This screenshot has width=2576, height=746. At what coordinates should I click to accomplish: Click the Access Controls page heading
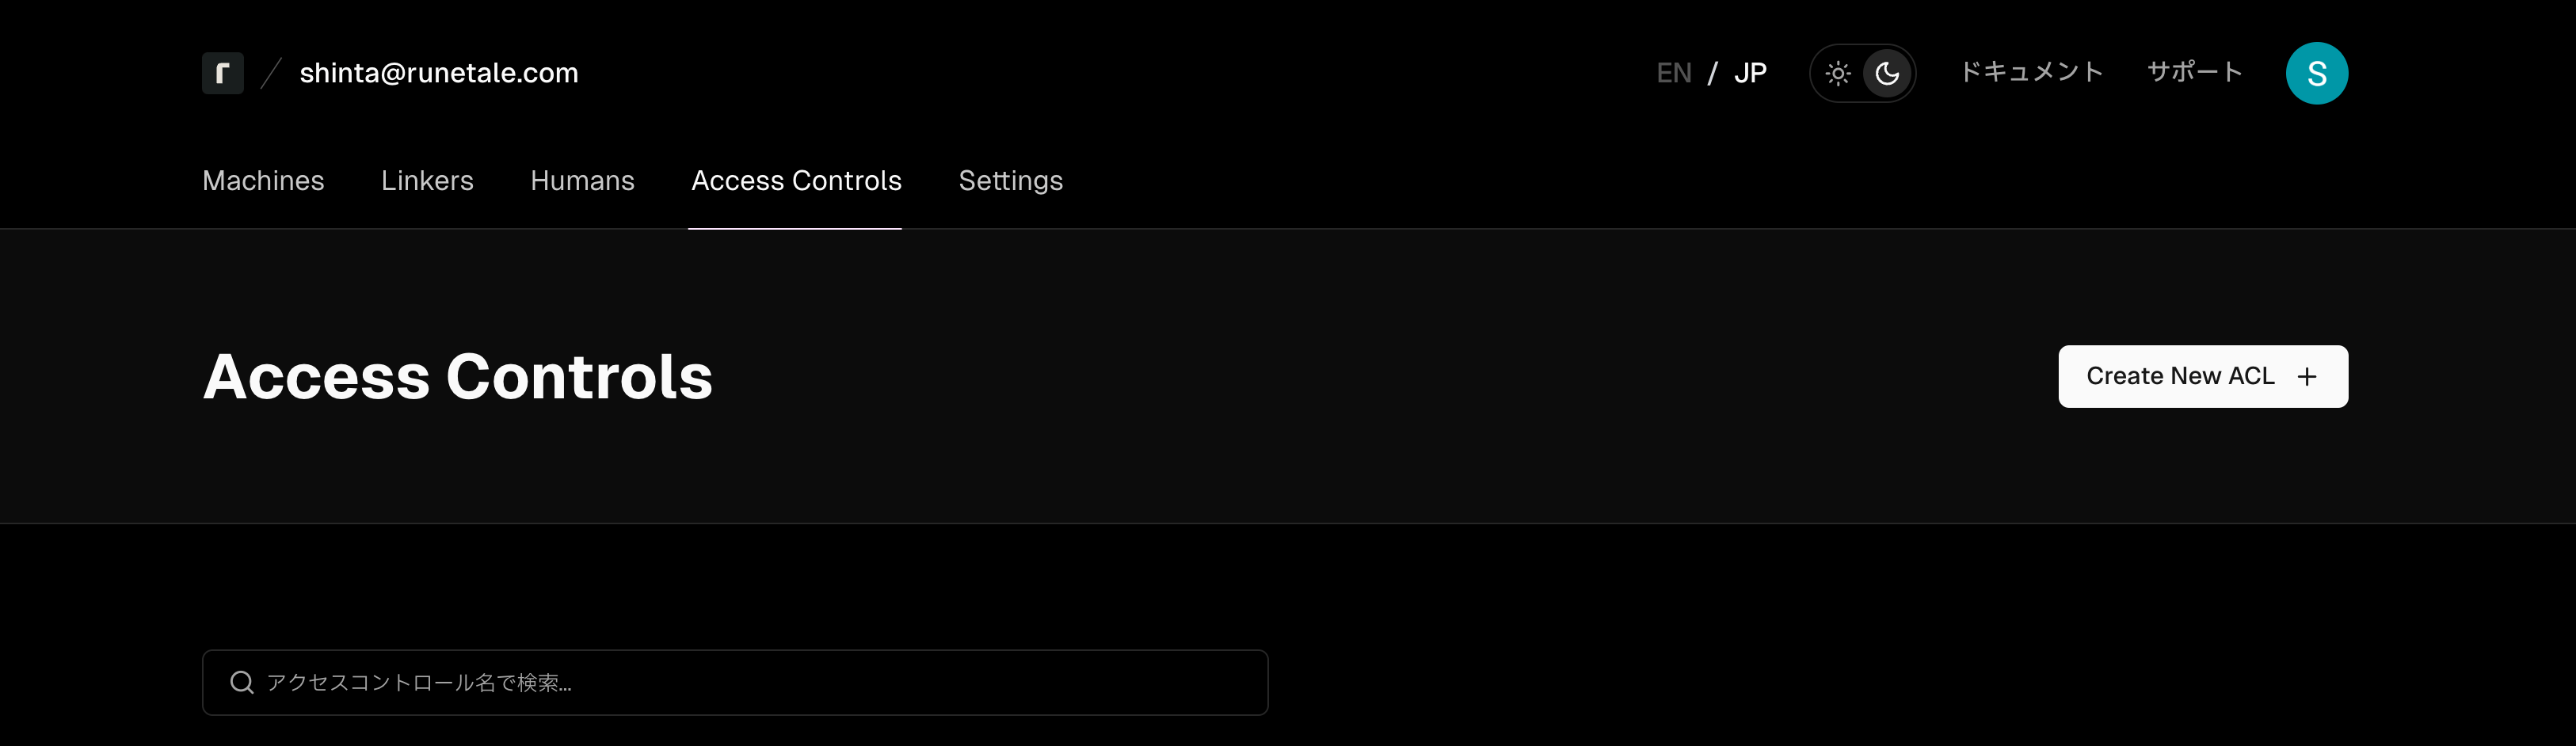pyautogui.click(x=458, y=377)
